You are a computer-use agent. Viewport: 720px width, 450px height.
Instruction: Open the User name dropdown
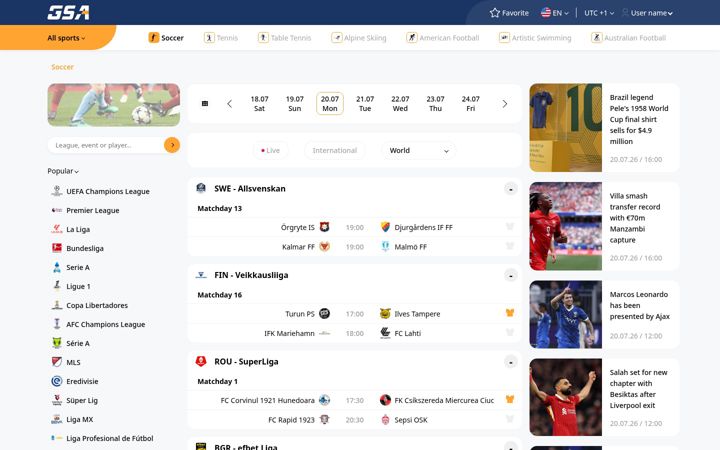[x=652, y=13]
